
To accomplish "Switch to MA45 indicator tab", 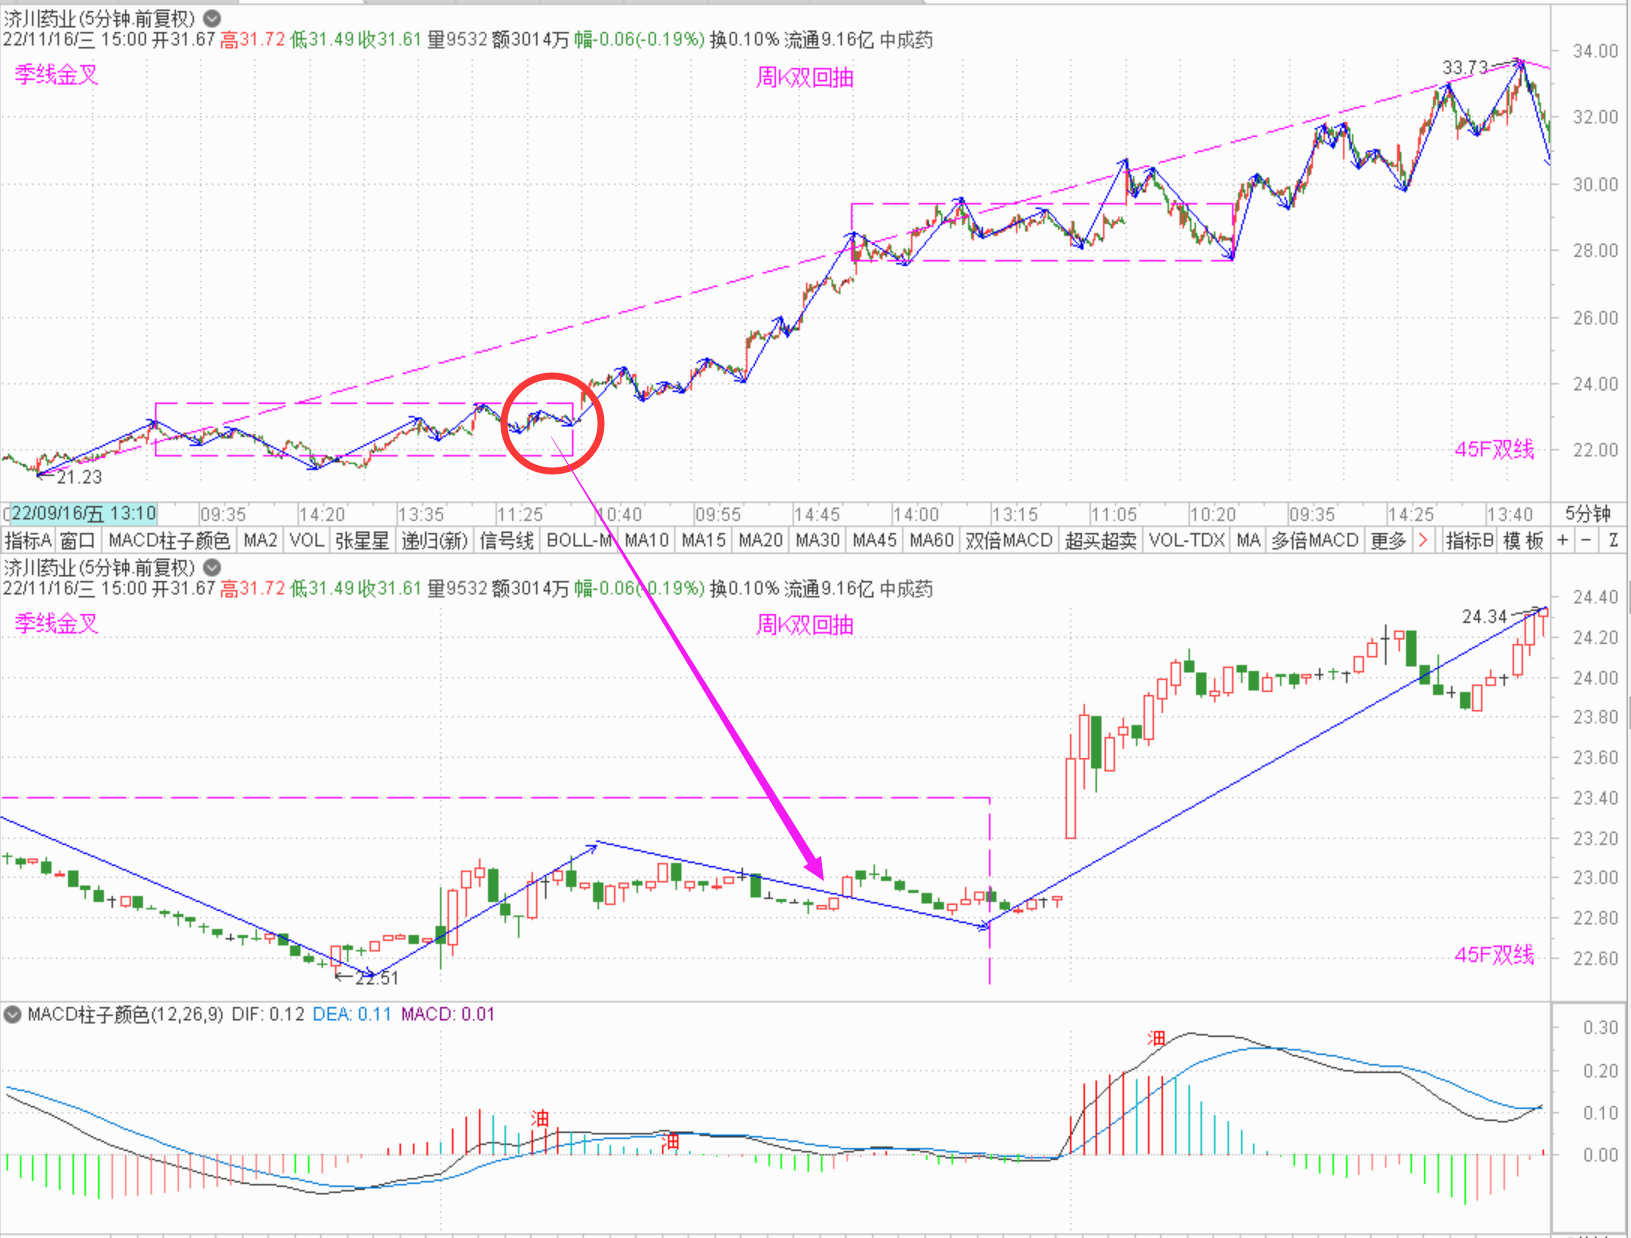I will tap(874, 541).
